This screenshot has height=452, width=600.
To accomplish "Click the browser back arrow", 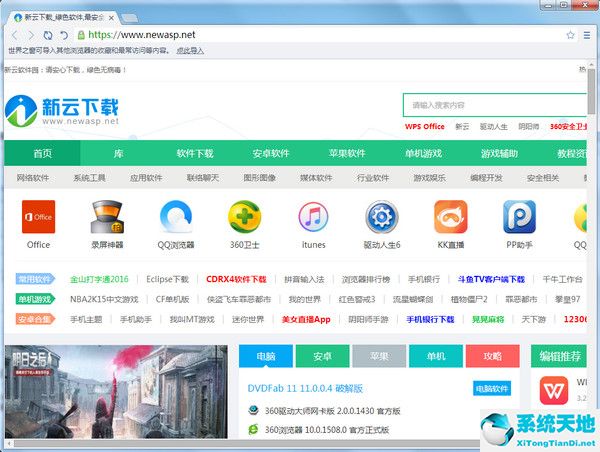I will tap(15, 35).
